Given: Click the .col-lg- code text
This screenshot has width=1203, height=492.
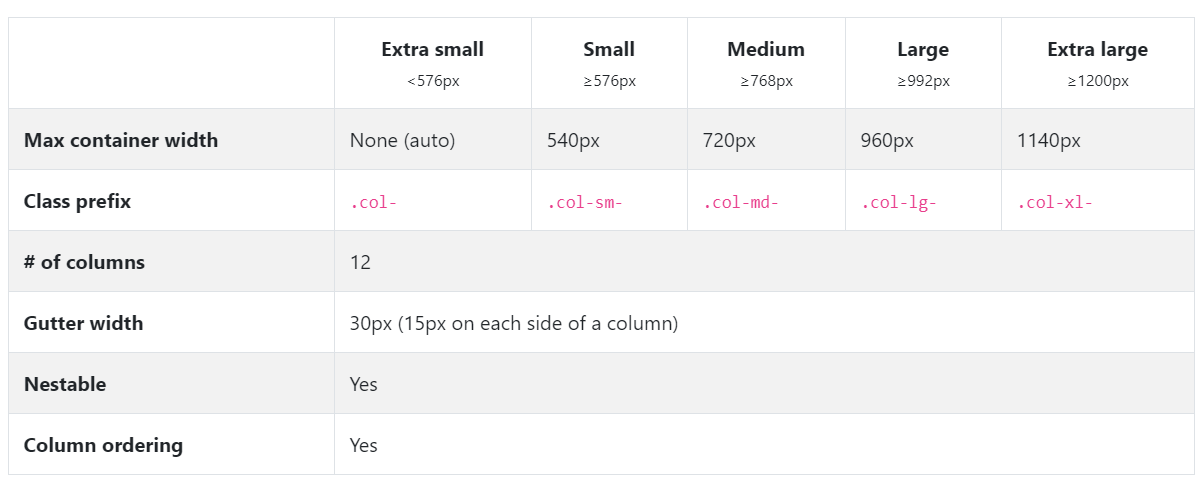Looking at the screenshot, I should click(898, 203).
